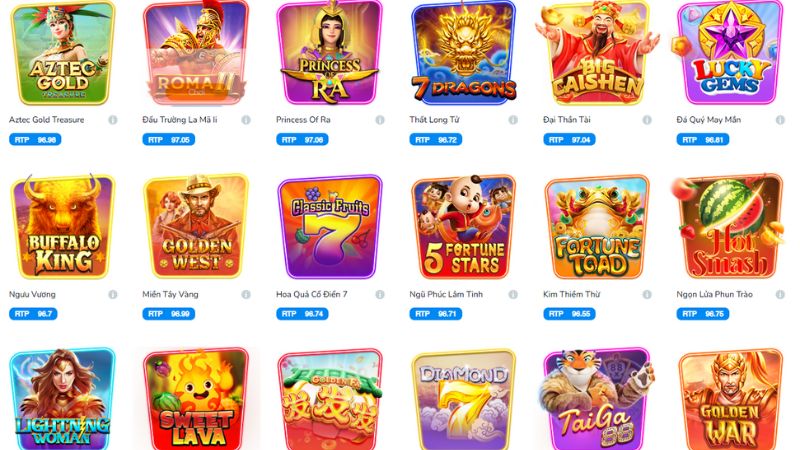The width and height of the screenshot is (800, 450).
Task: Click the RTP 97.05 badge under Roma II
Action: pyautogui.click(x=168, y=139)
